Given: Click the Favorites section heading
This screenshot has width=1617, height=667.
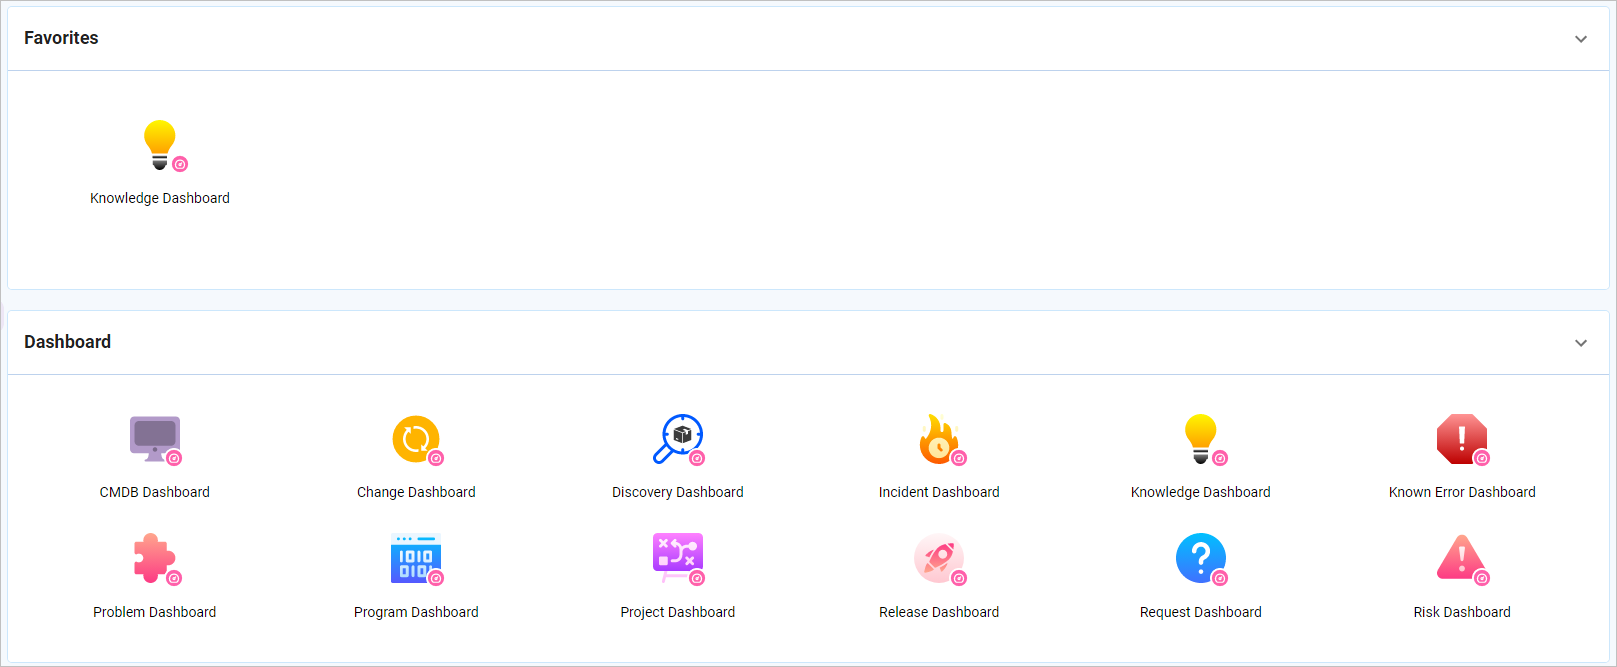Looking at the screenshot, I should (x=61, y=38).
